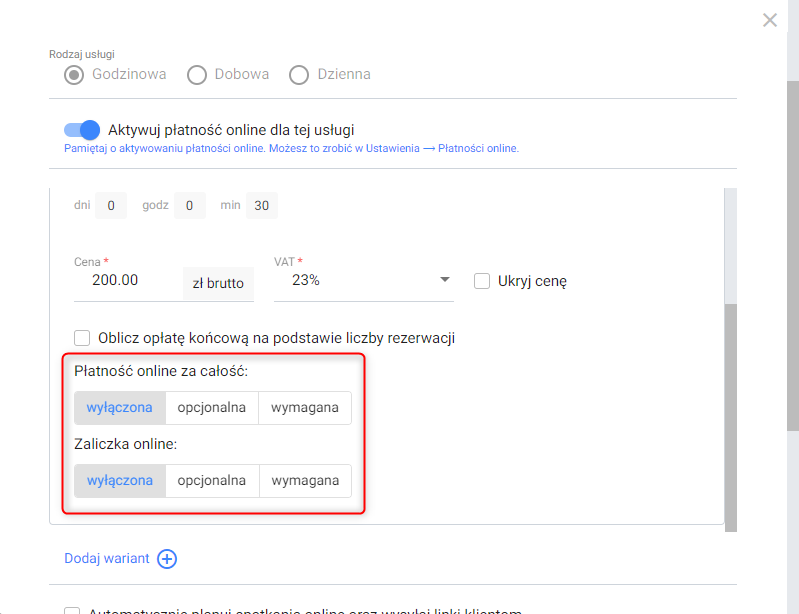799x614 pixels.
Task: Set Zaliczka online to wymagana
Action: click(x=305, y=480)
